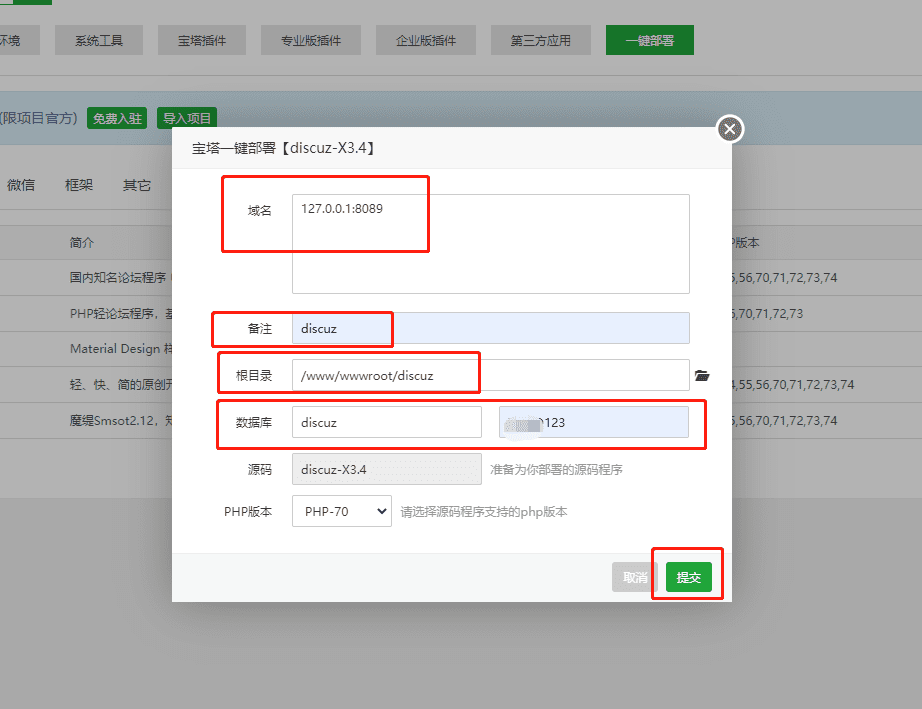Viewport: 922px width, 709px height.
Task: Click the green 提交 submit button
Action: click(x=688, y=577)
